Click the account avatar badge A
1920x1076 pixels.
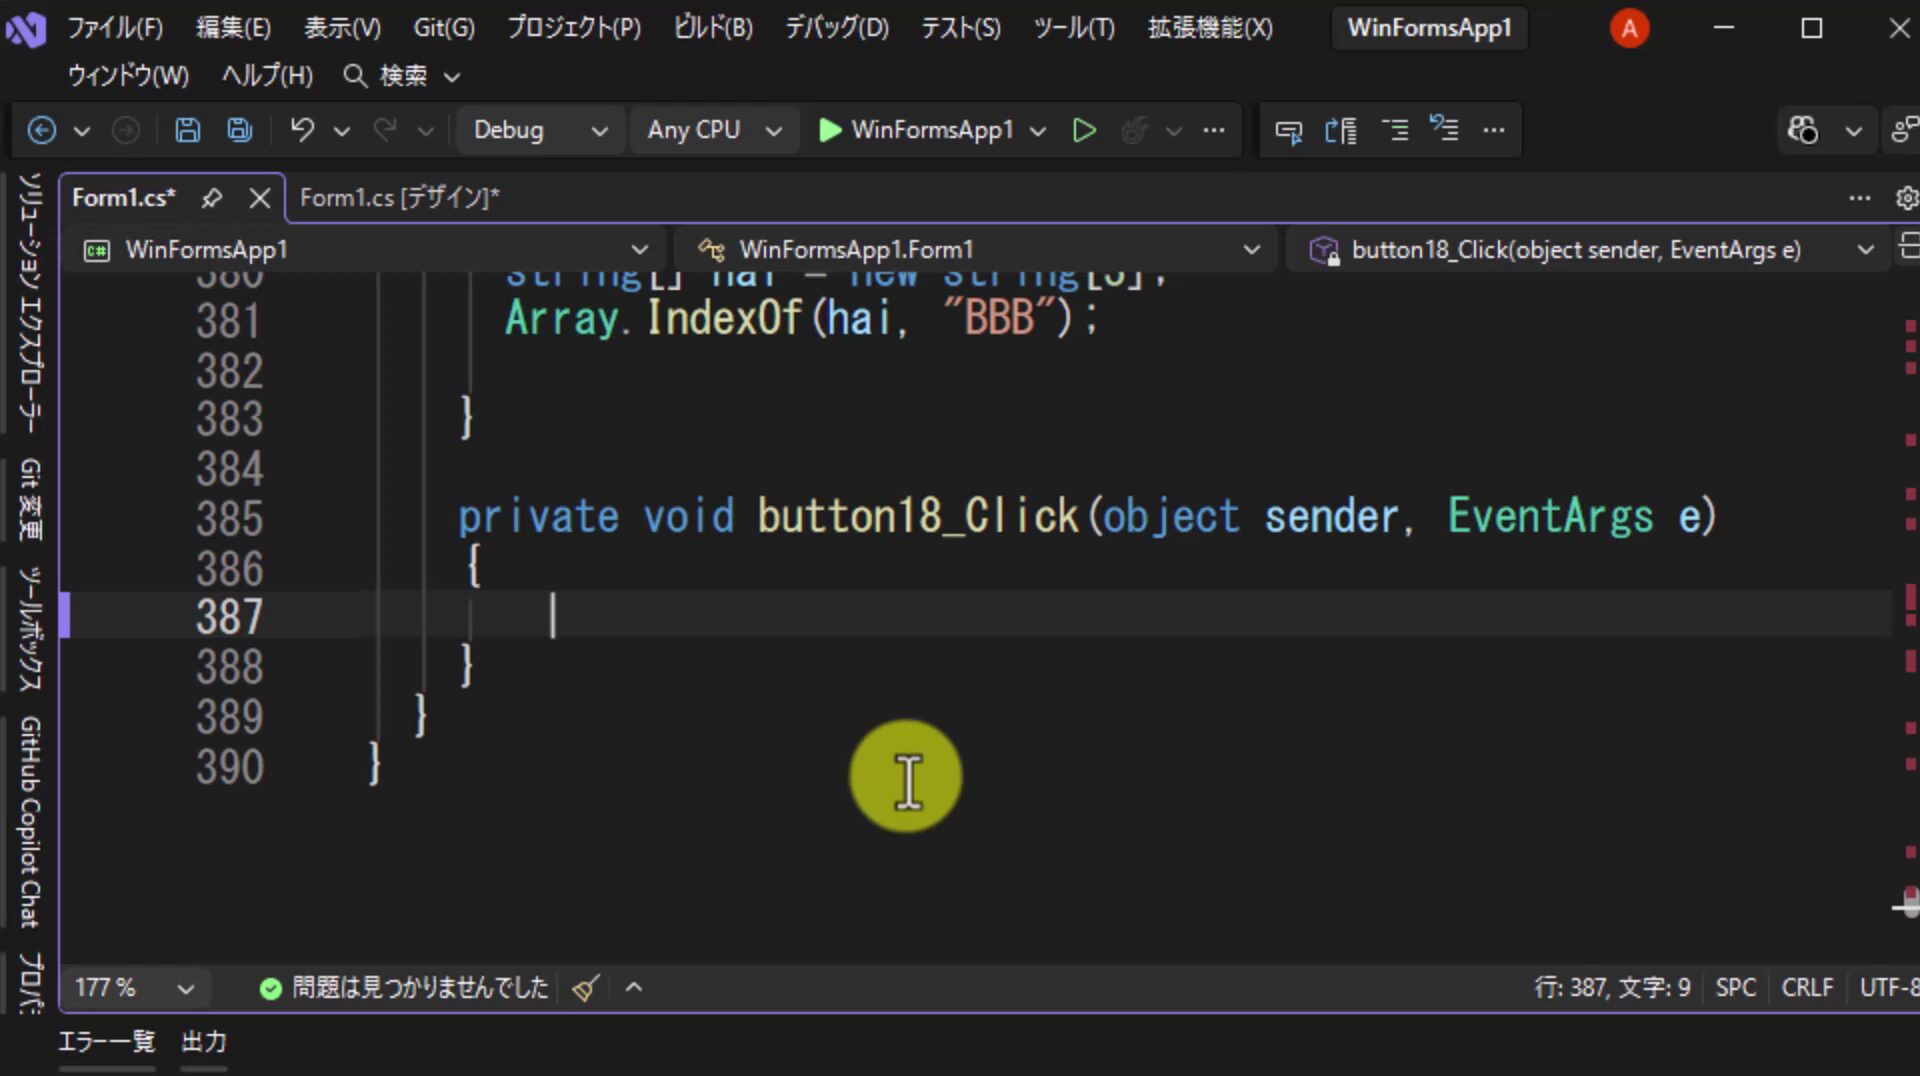pos(1629,28)
